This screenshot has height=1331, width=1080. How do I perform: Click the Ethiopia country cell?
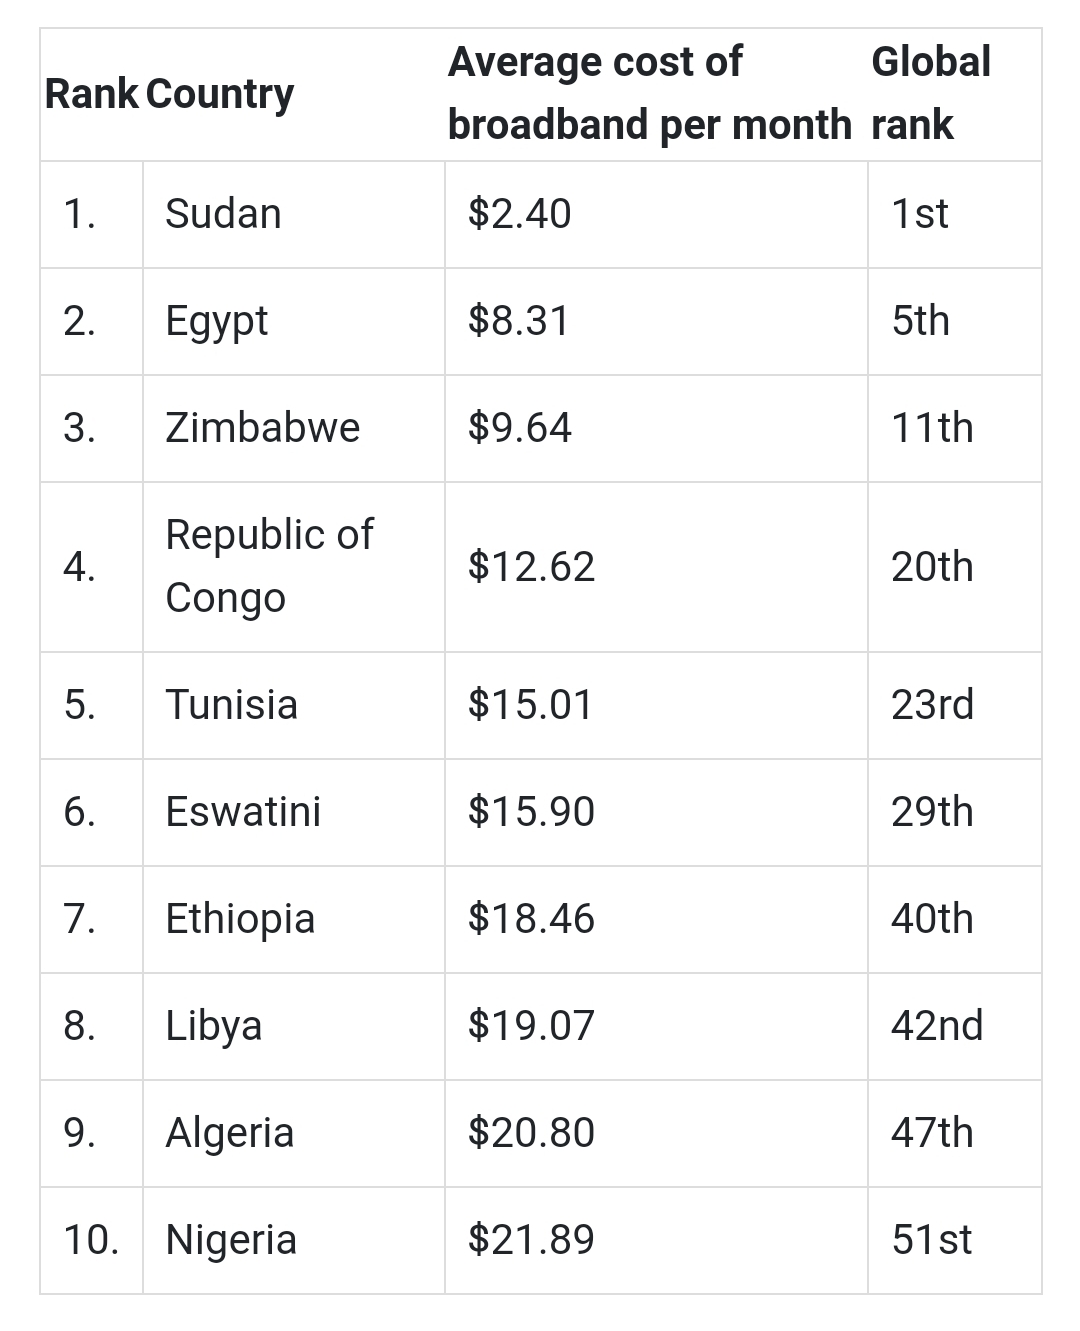pos(293,919)
